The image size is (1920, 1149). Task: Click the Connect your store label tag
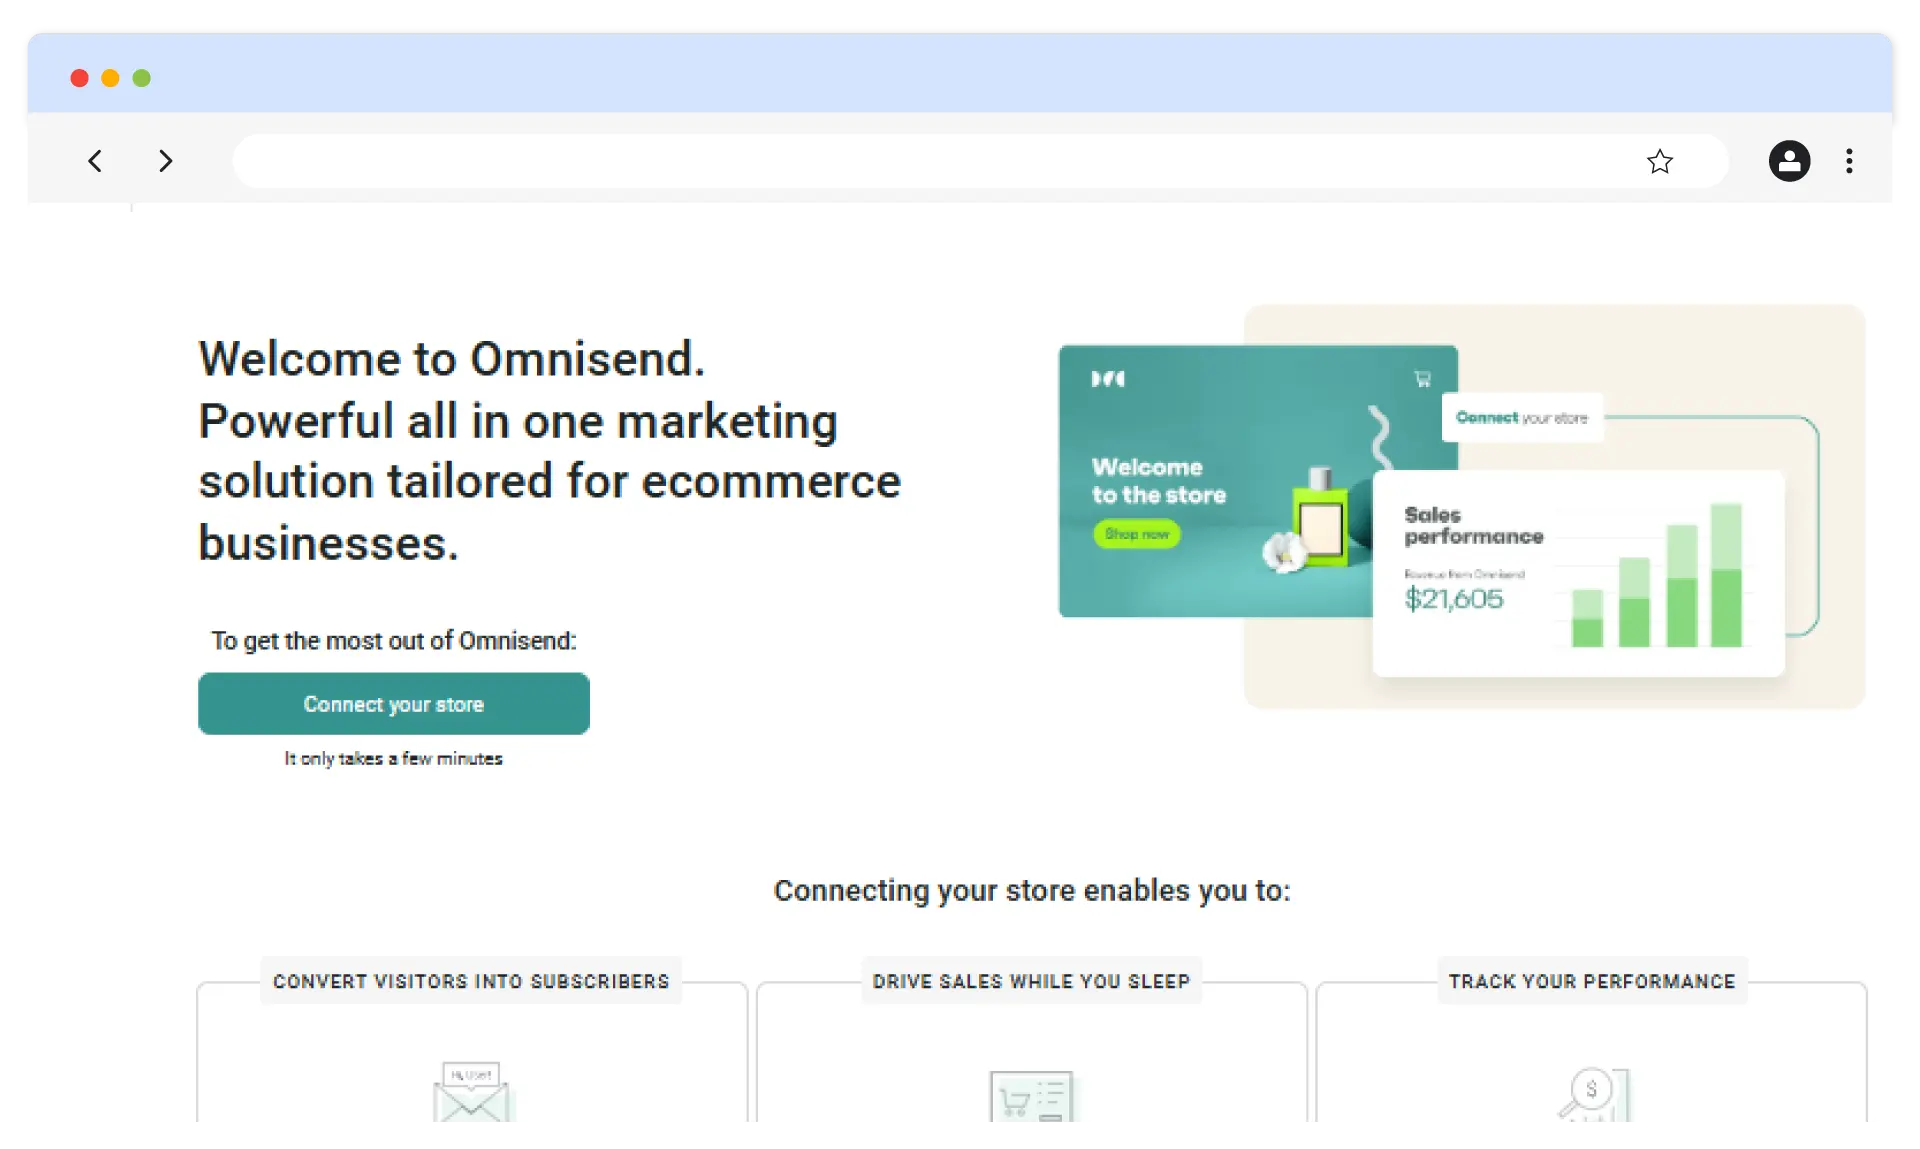[x=1521, y=418]
